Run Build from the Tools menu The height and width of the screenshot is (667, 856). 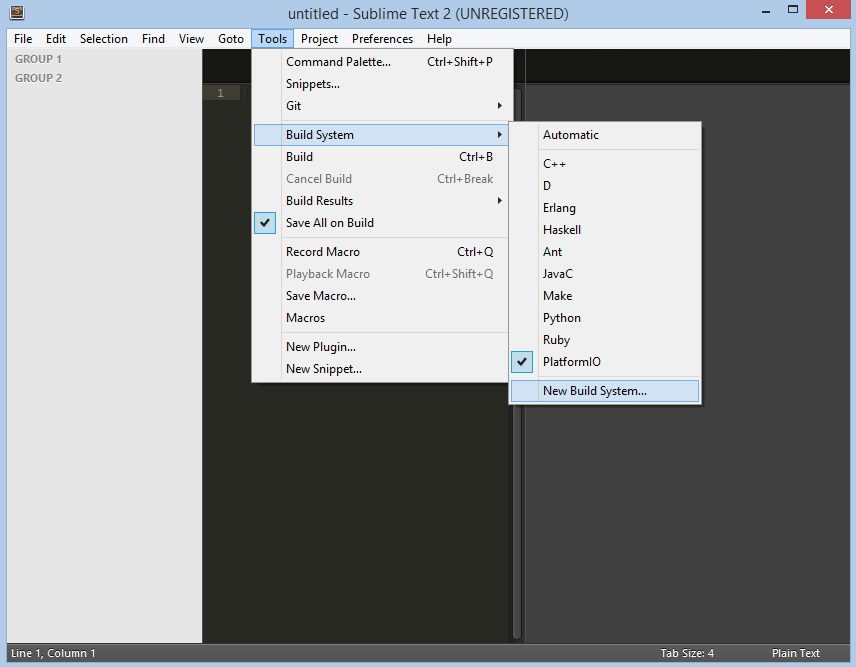pyautogui.click(x=381, y=157)
